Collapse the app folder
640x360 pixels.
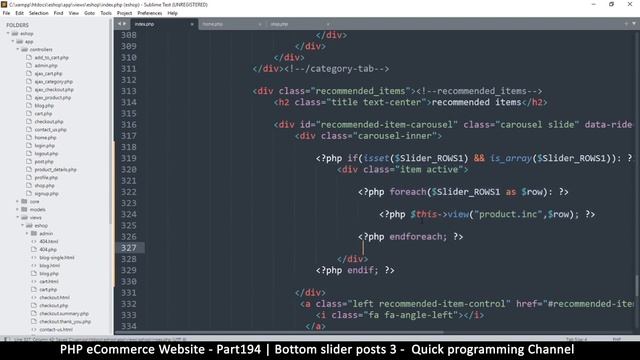[x=13, y=42]
